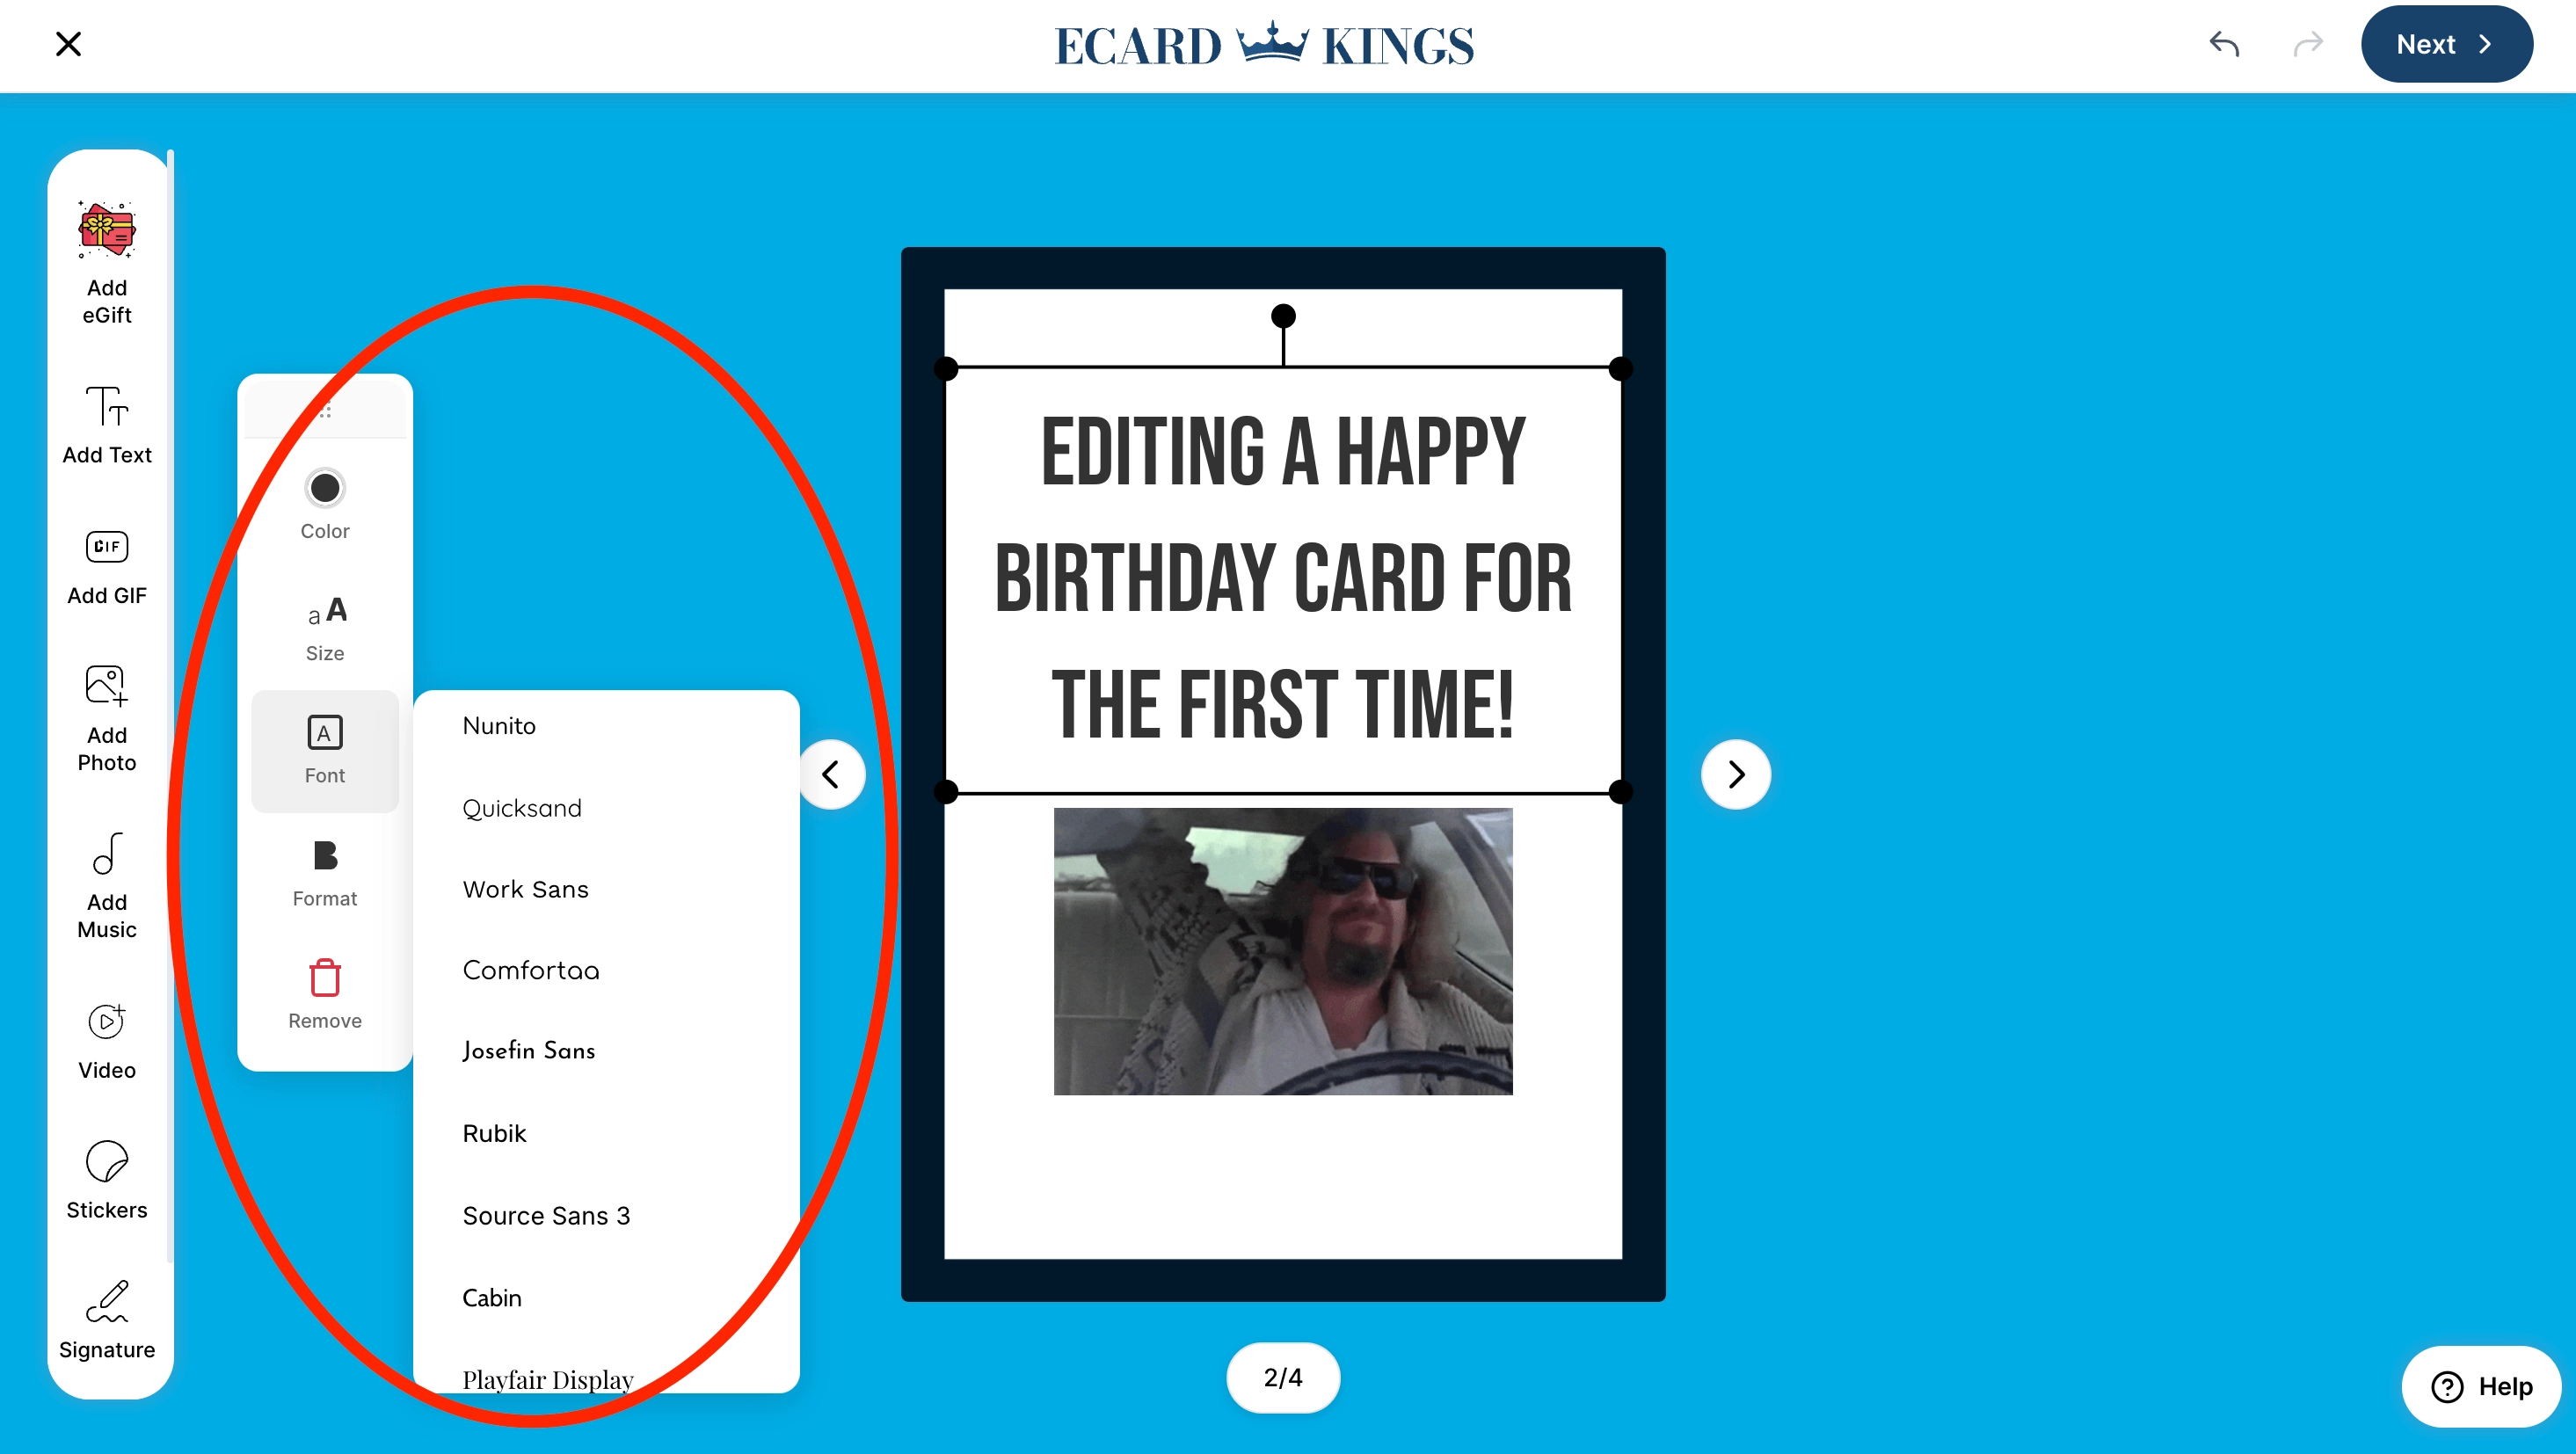Viewport: 2576px width, 1454px height.
Task: Open the Add Music tool
Action: [x=107, y=886]
